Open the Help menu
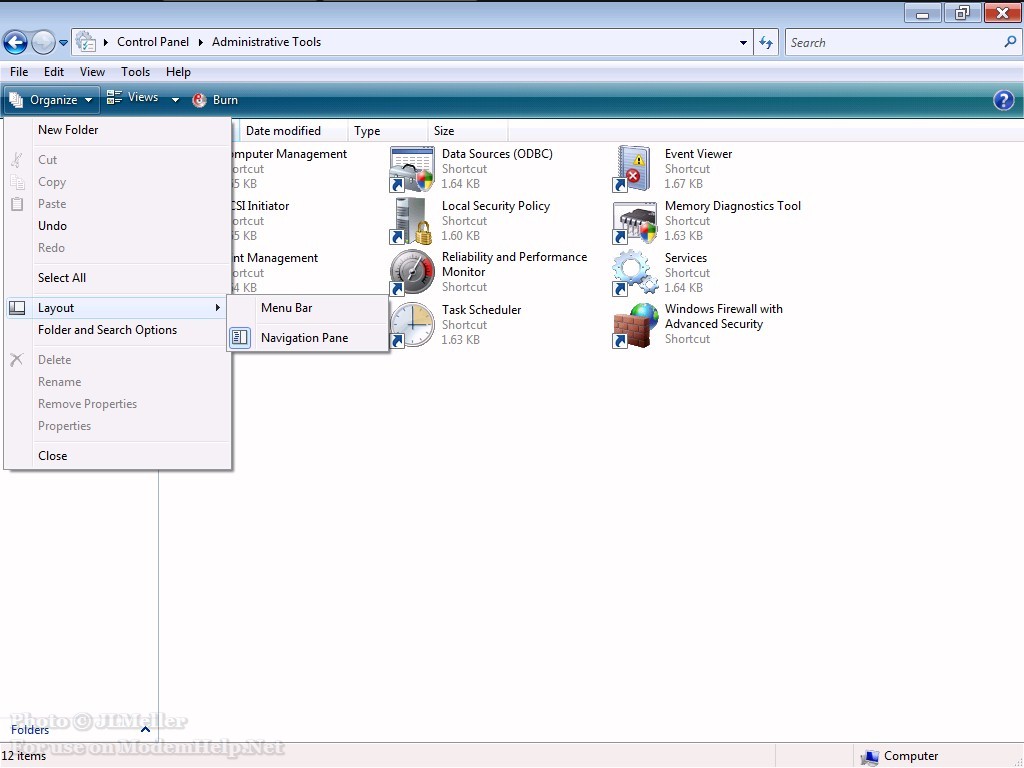This screenshot has height=768, width=1024. (x=178, y=72)
